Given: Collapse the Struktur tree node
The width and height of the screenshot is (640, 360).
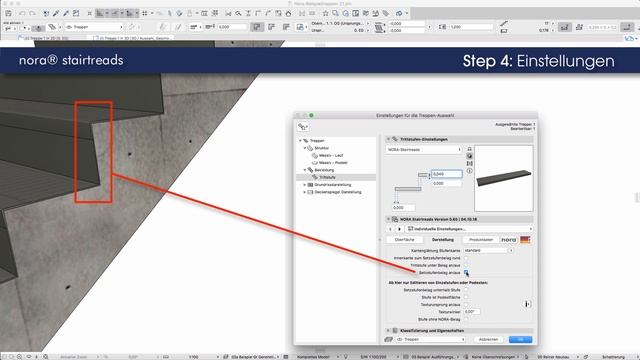Looking at the screenshot, I should [x=304, y=148].
